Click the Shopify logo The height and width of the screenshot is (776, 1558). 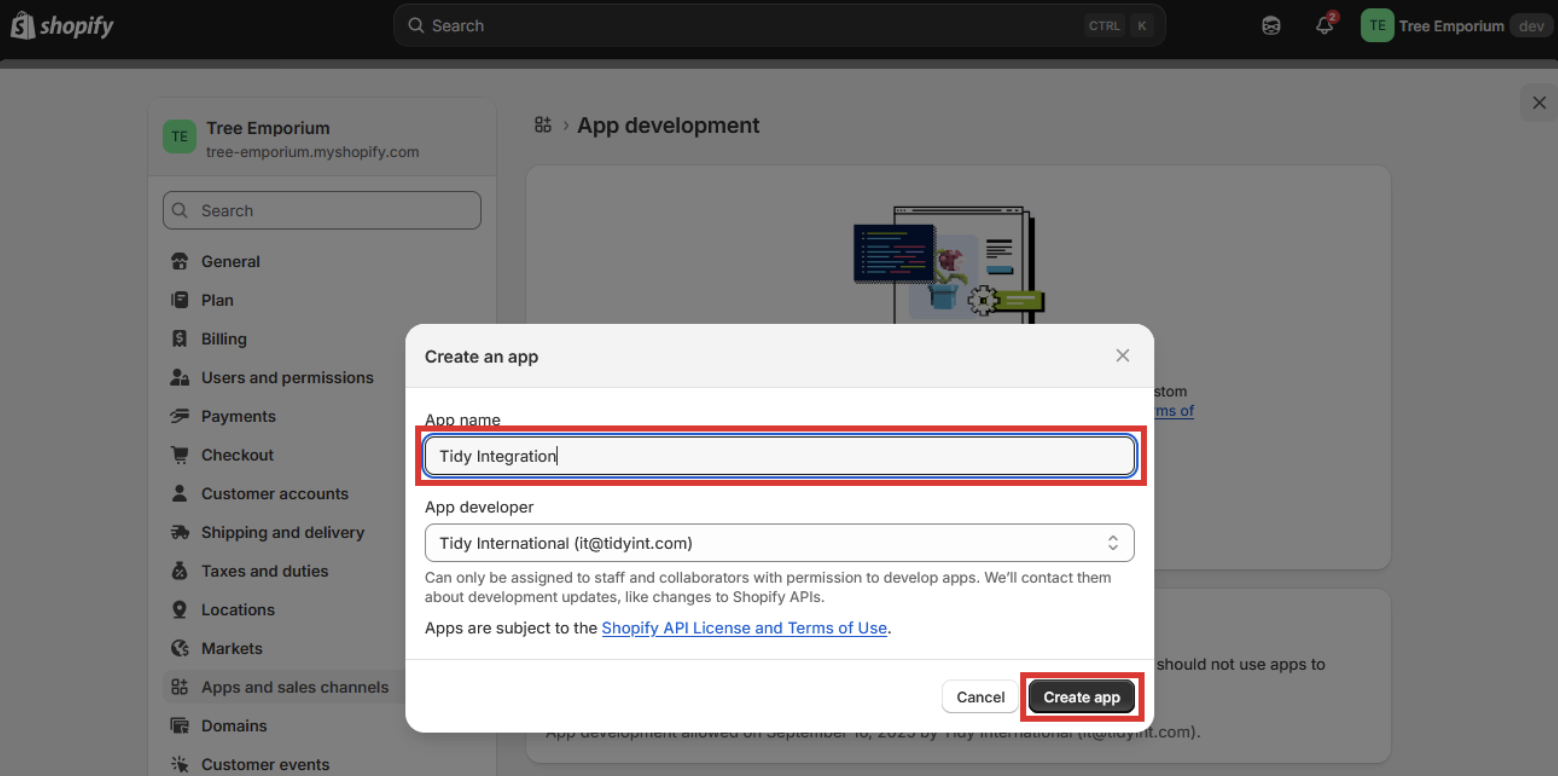pos(62,26)
